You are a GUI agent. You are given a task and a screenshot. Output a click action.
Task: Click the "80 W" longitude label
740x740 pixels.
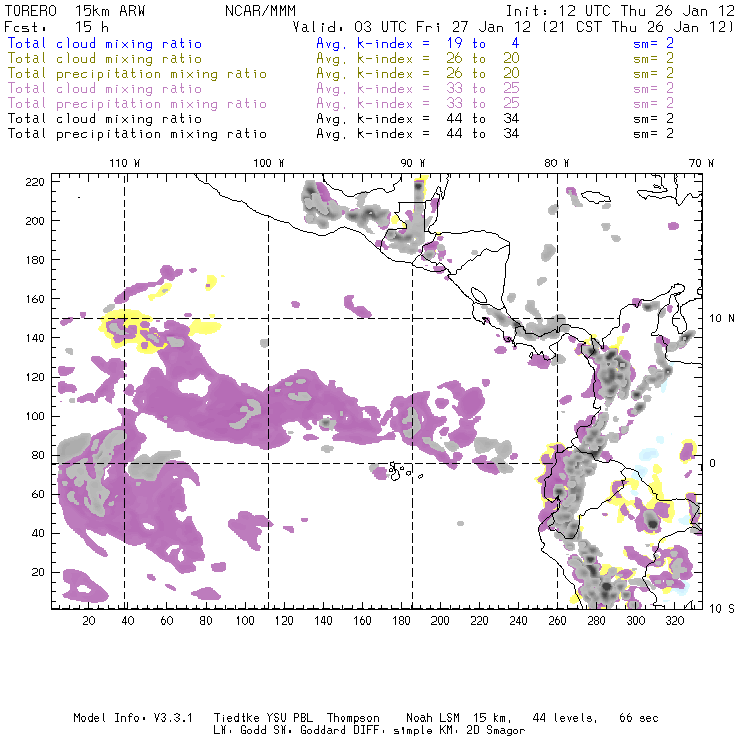pos(557,163)
